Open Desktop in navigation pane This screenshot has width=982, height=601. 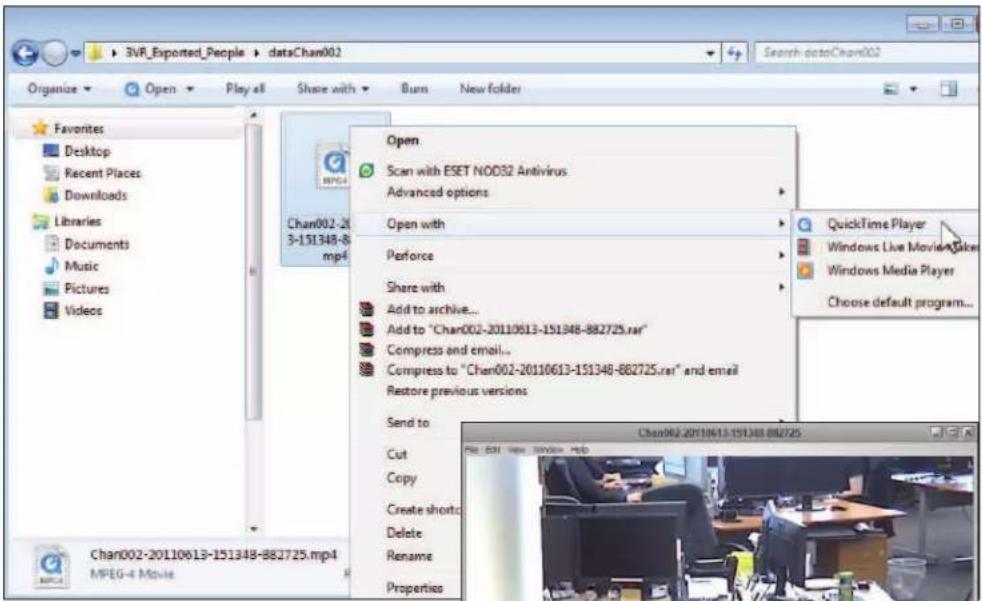[x=87, y=151]
